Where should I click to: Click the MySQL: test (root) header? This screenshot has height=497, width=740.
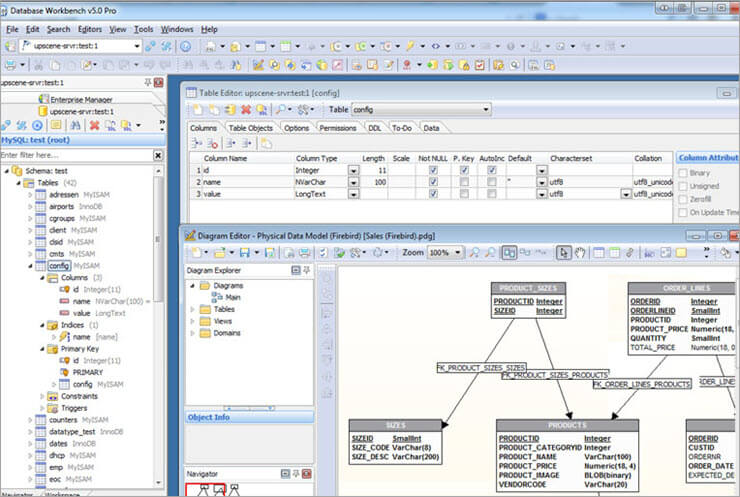[83, 140]
